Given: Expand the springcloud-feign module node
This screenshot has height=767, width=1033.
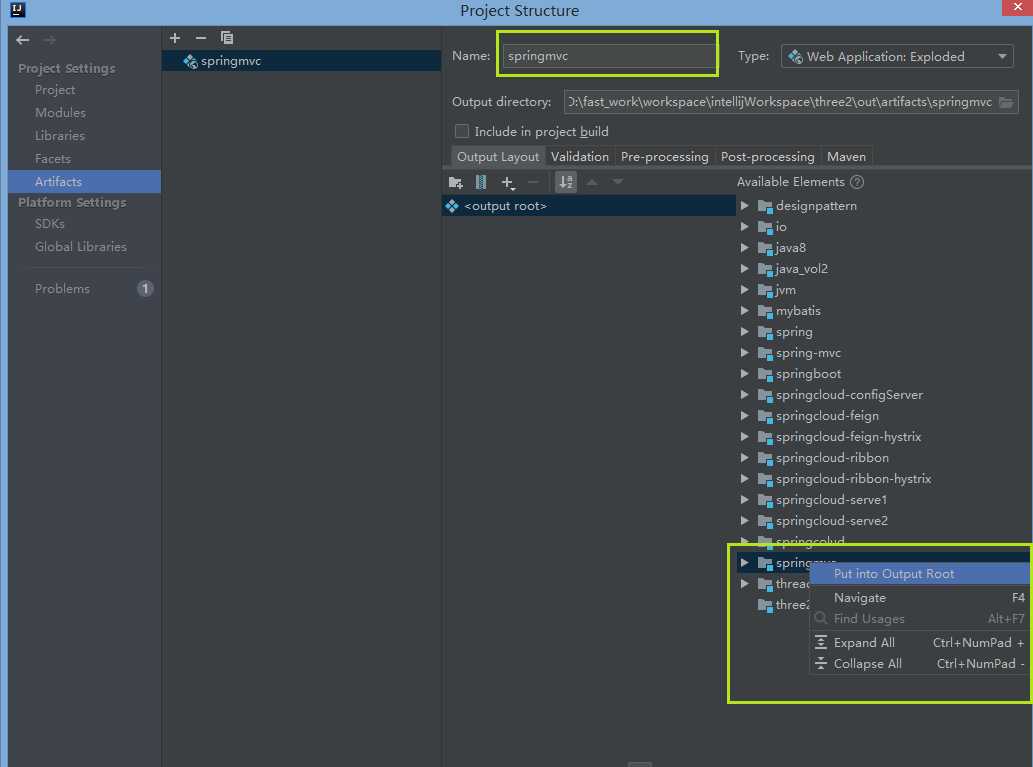Looking at the screenshot, I should tap(744, 416).
